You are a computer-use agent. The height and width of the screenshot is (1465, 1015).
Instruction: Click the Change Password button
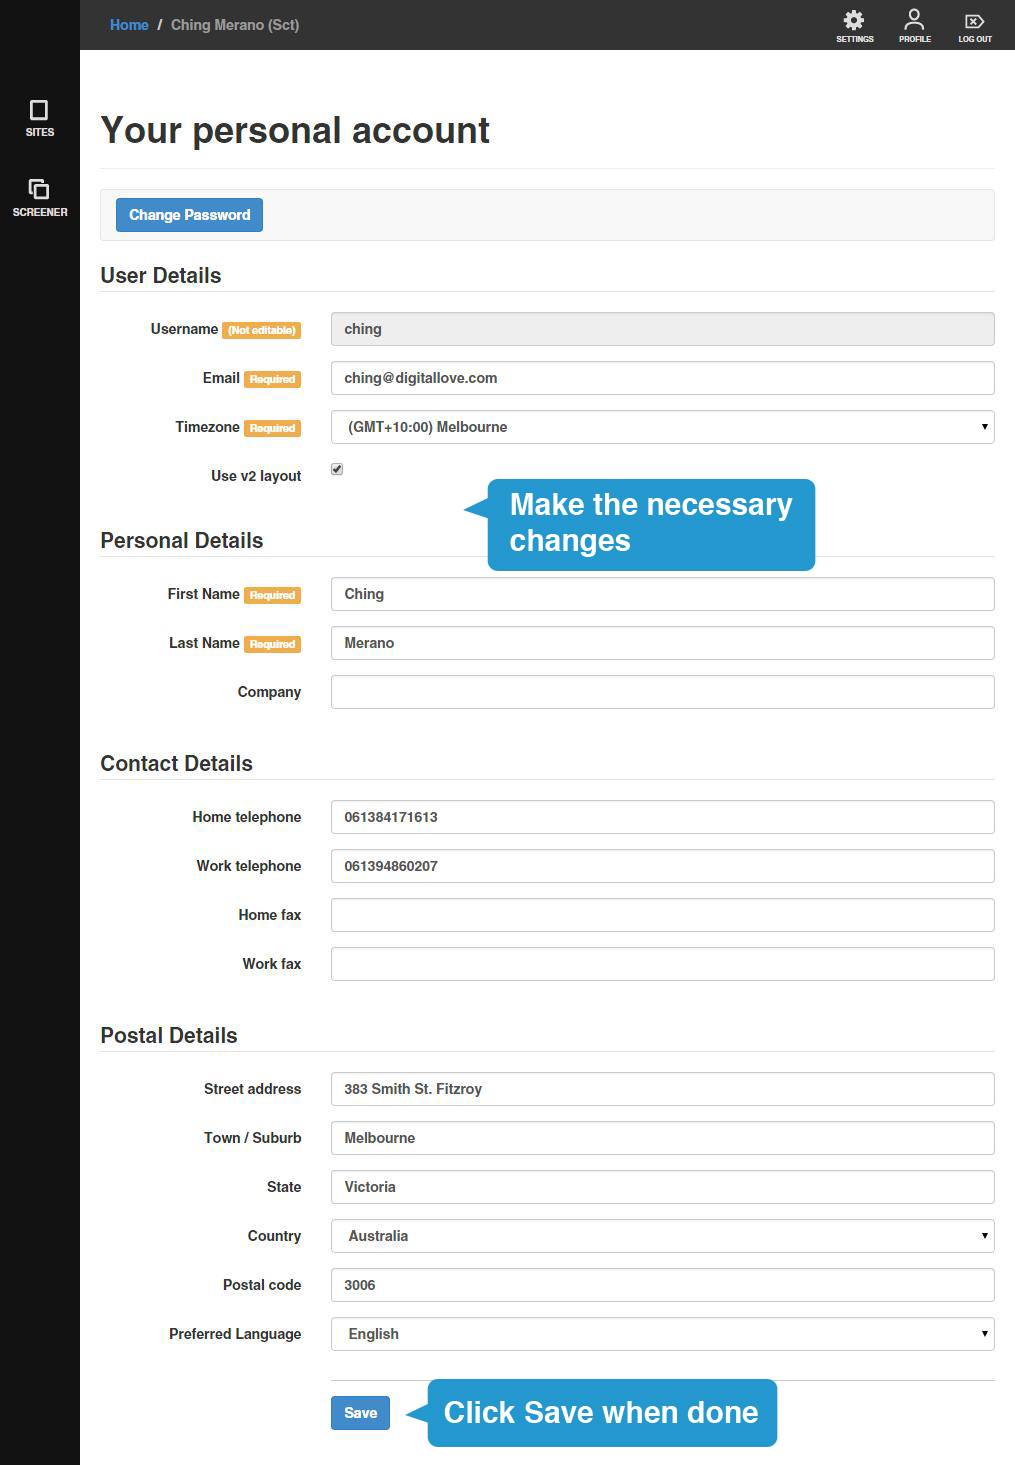tap(188, 214)
